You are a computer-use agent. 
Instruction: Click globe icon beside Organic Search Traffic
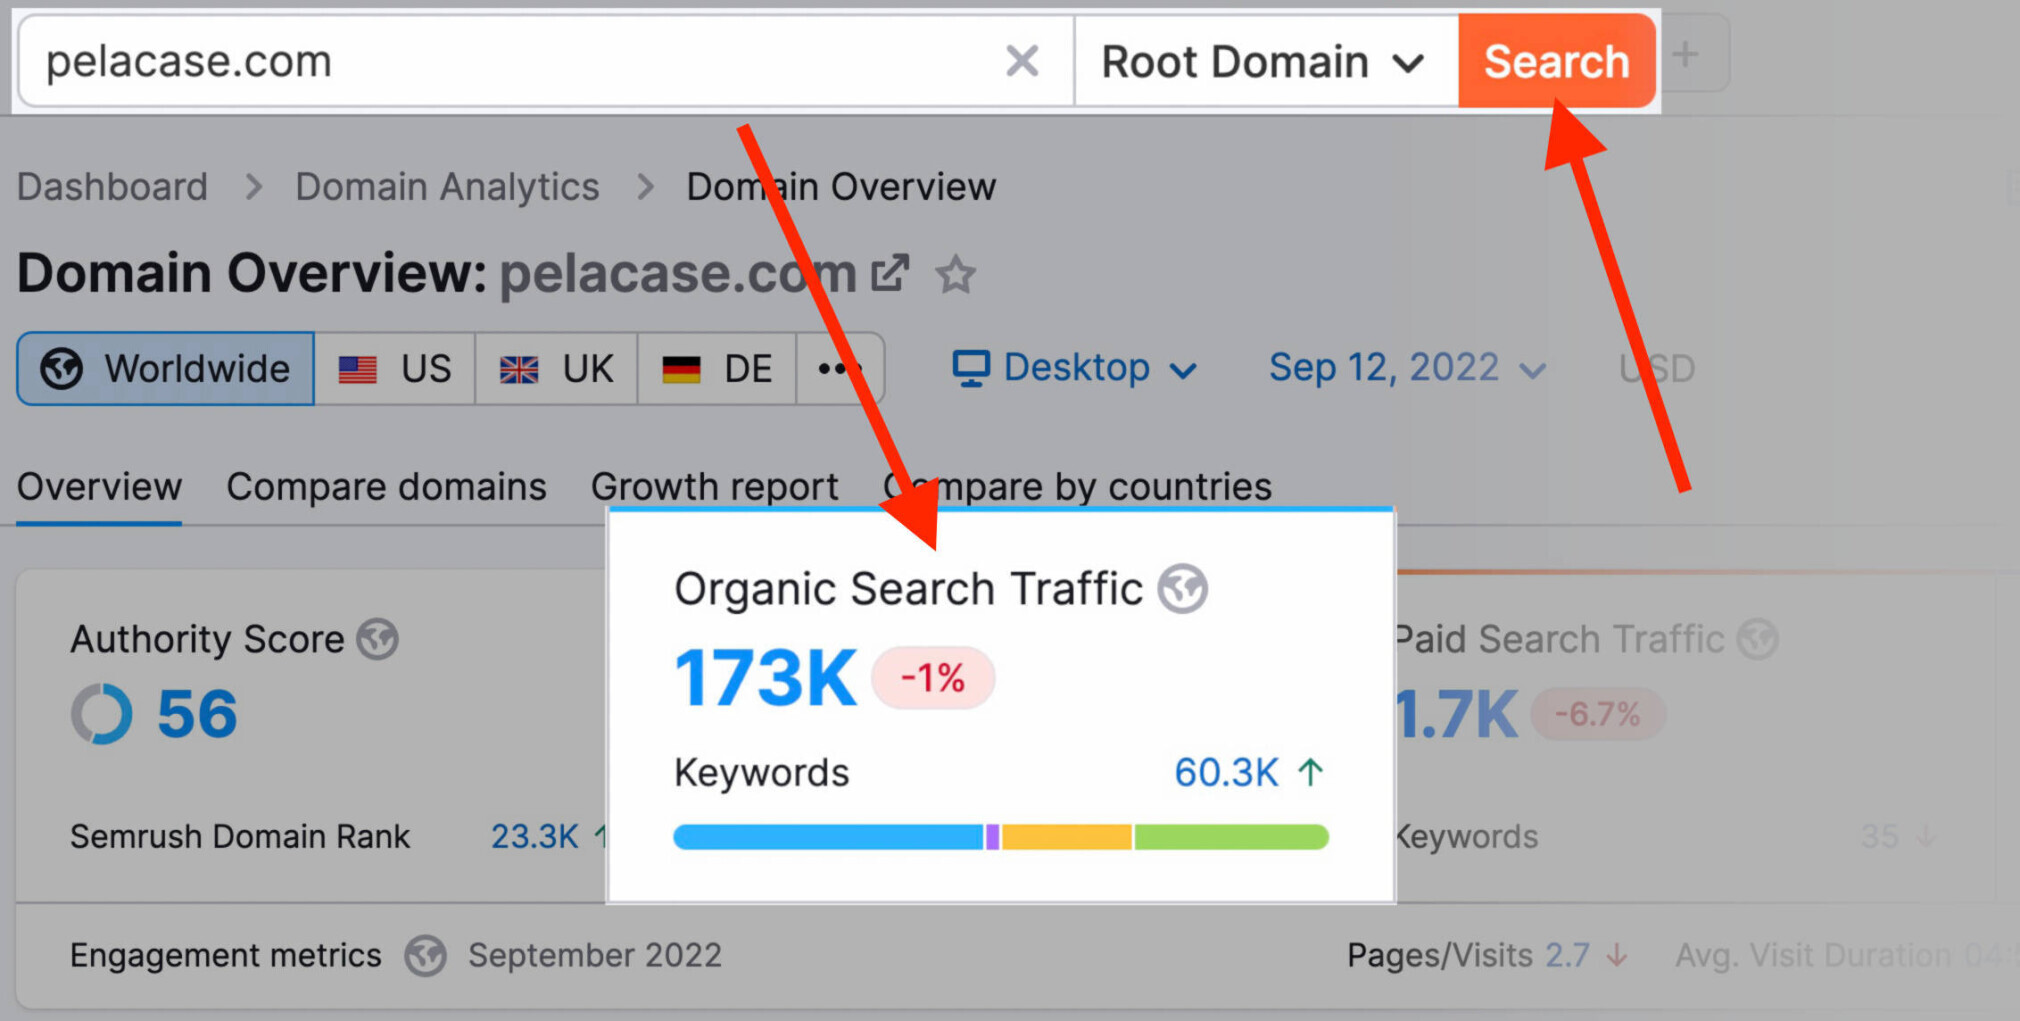point(1183,589)
